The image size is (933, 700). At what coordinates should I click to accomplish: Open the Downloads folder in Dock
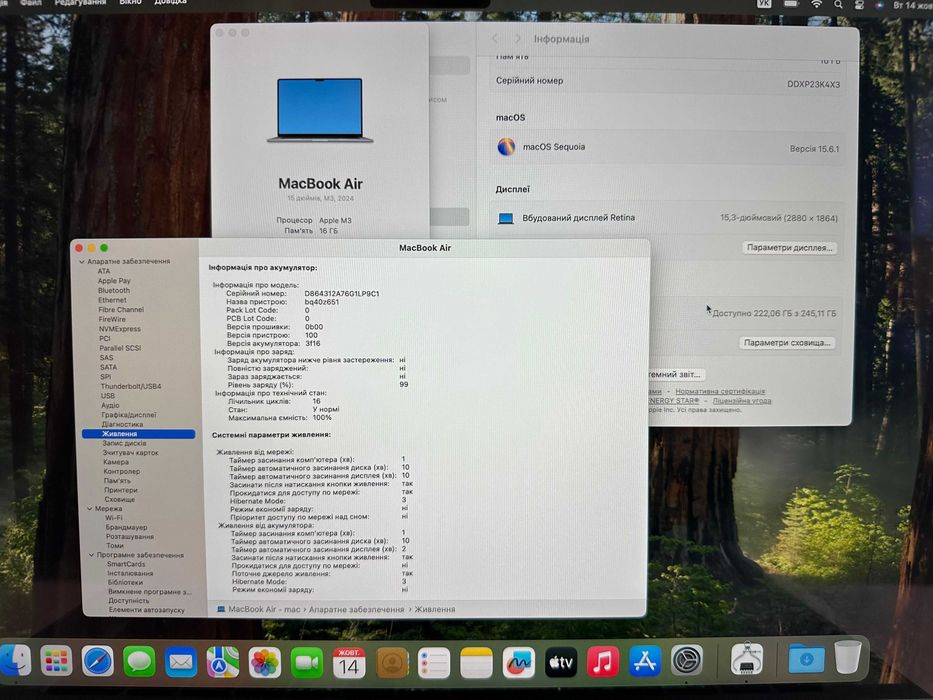(x=806, y=659)
